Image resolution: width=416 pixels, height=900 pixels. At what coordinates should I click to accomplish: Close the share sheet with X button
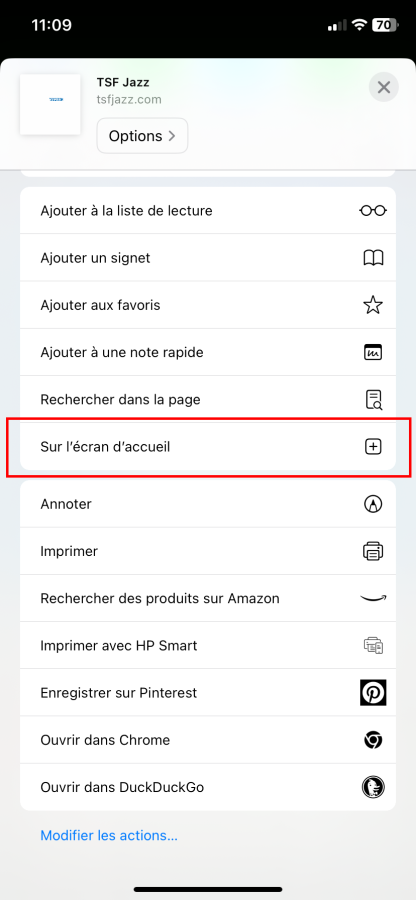coord(384,88)
